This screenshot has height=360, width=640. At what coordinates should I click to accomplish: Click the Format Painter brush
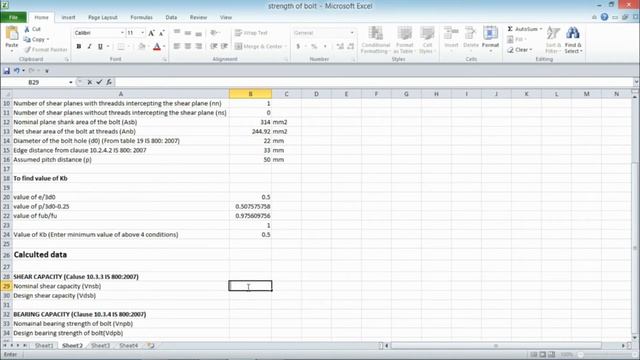click(27, 49)
